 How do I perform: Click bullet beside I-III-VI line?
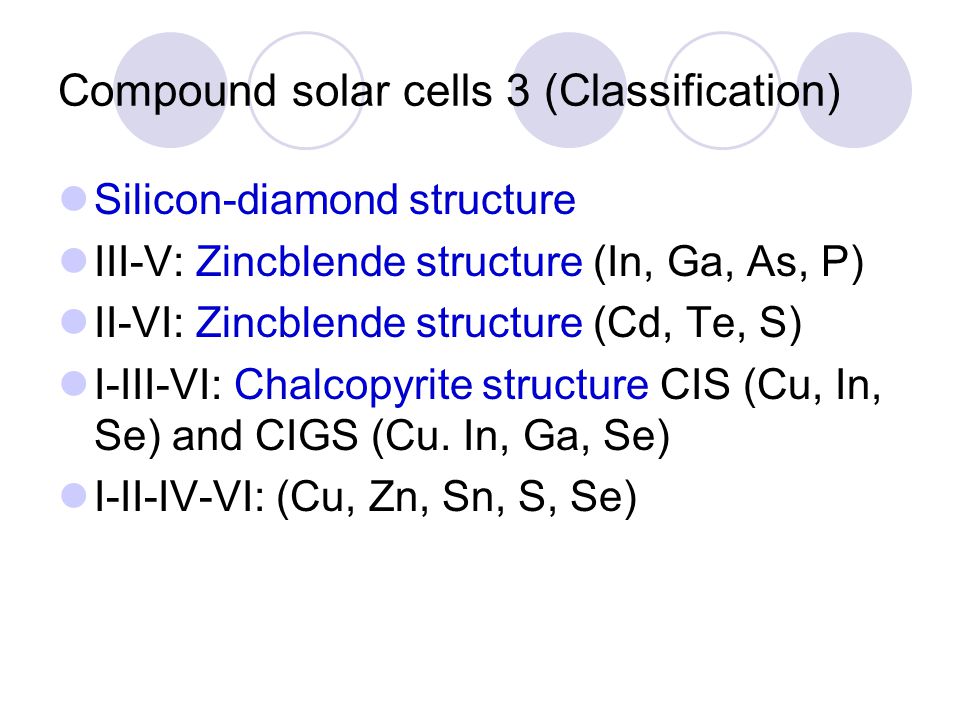point(73,384)
